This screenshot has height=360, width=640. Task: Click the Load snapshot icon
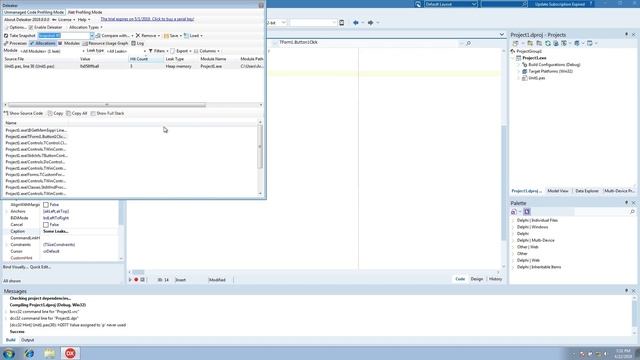[186, 36]
